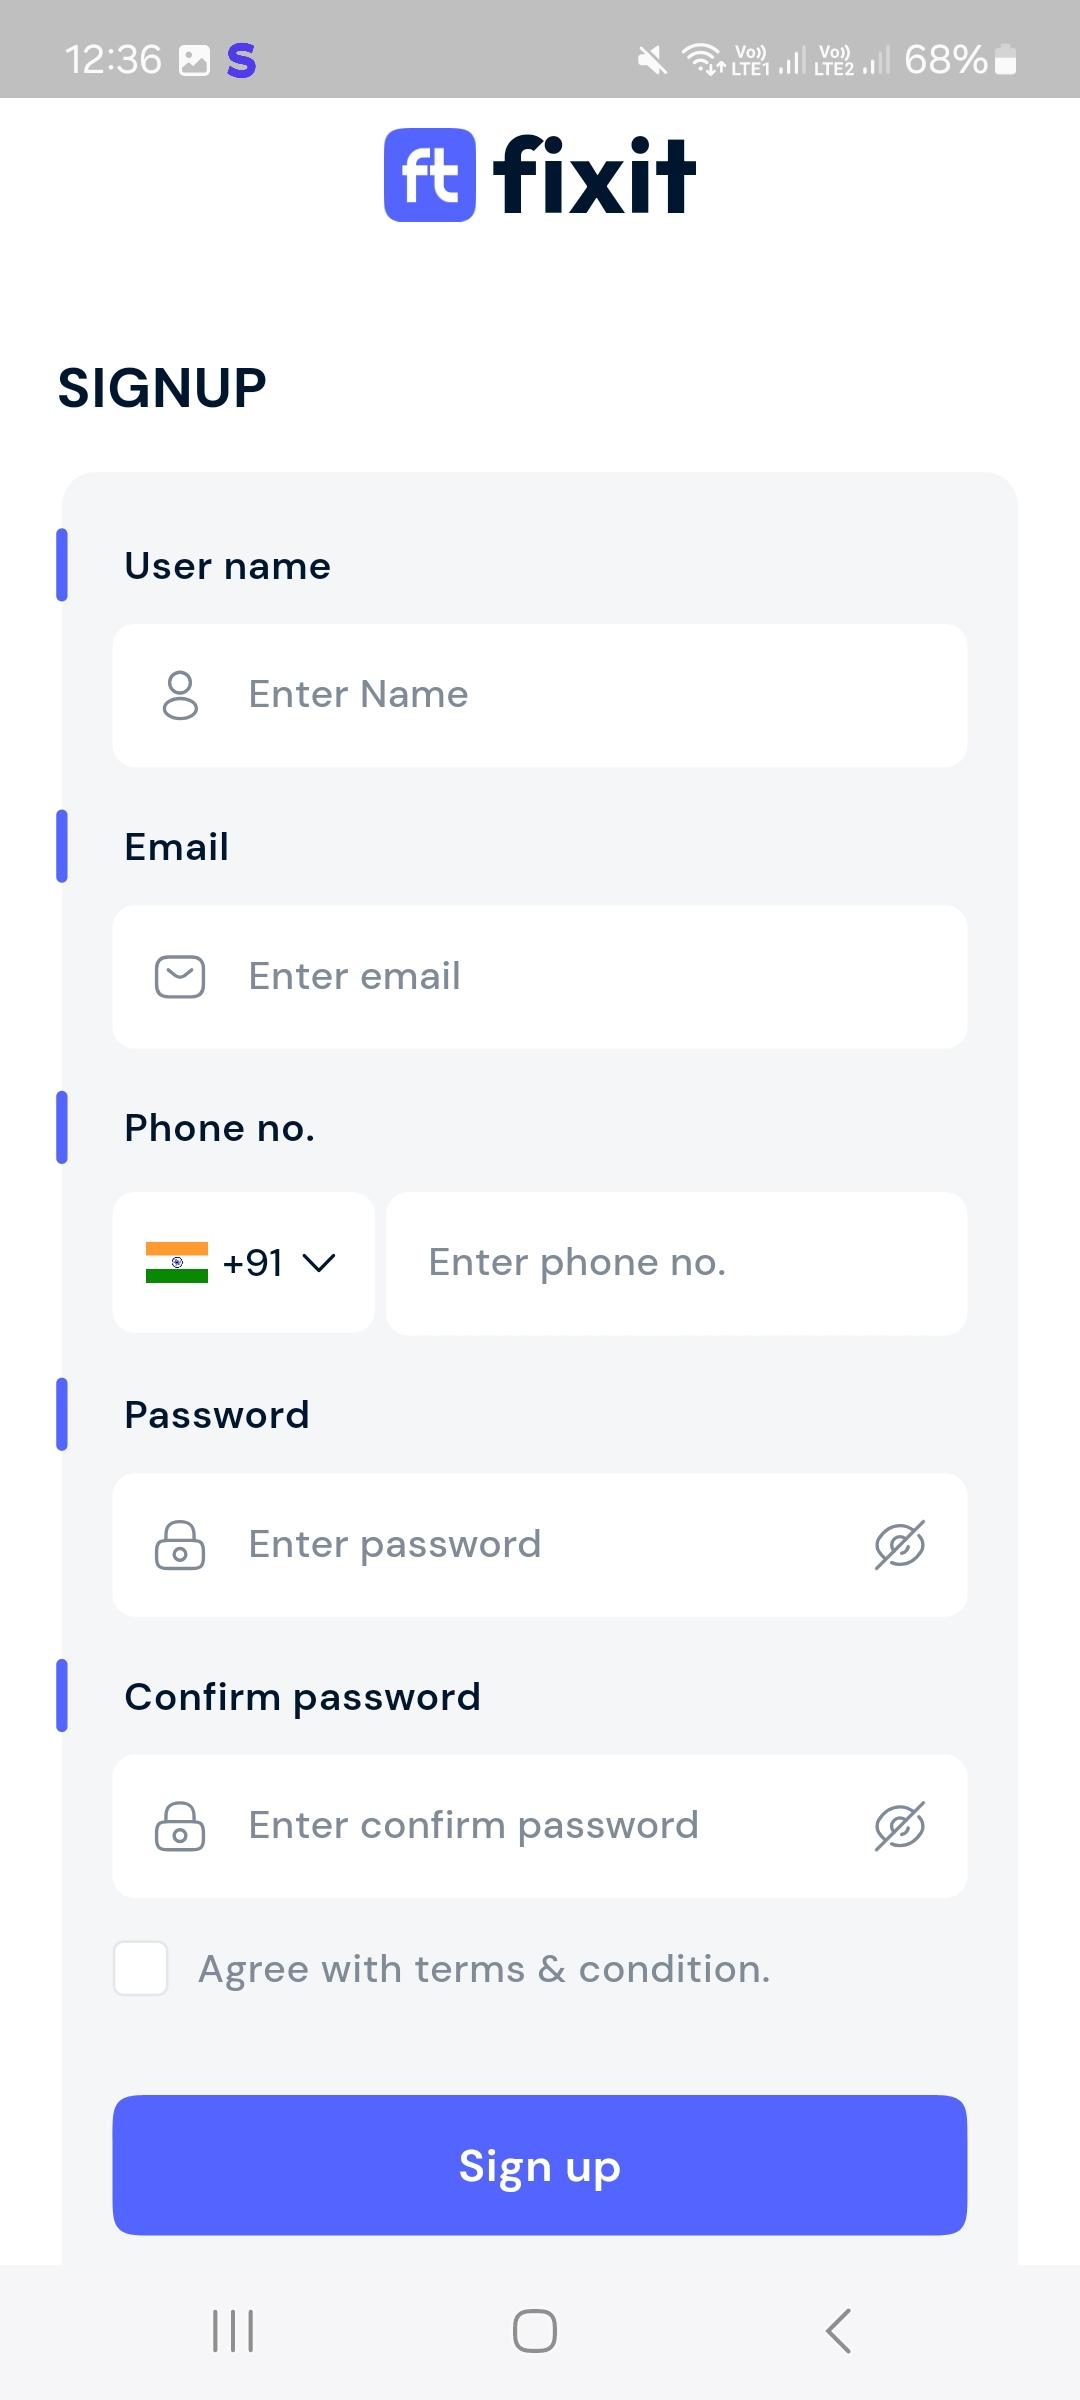Select the Enter password text field
The image size is (1080, 2400).
point(540,1545)
